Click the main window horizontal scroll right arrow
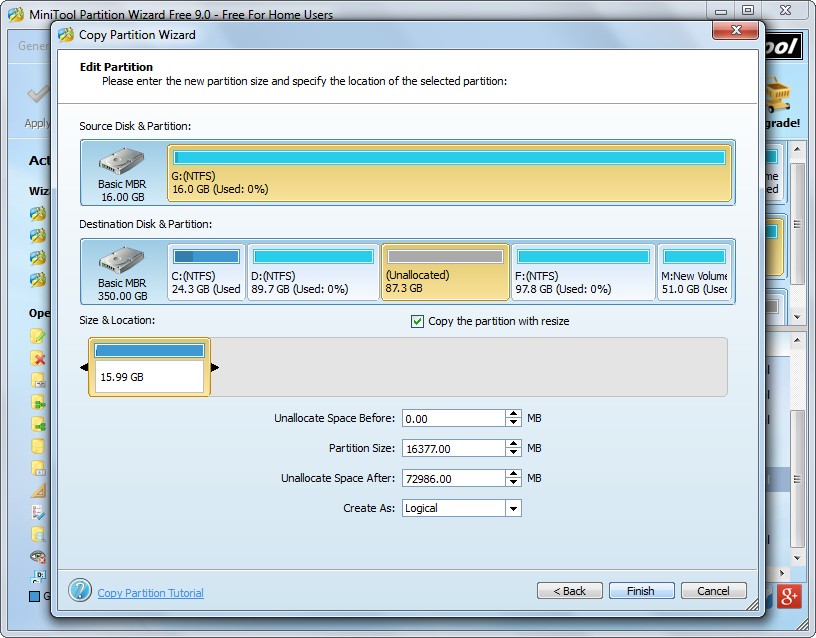816x638 pixels. coord(782,573)
